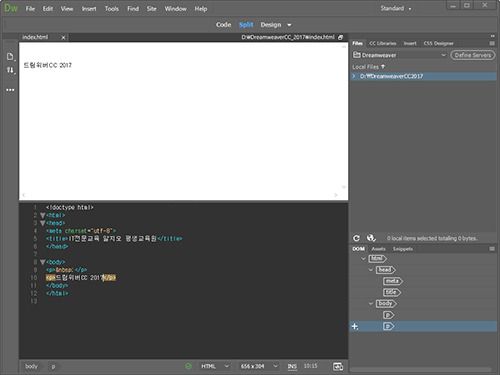Click the Local Files column header
The image size is (500, 375).
point(368,67)
